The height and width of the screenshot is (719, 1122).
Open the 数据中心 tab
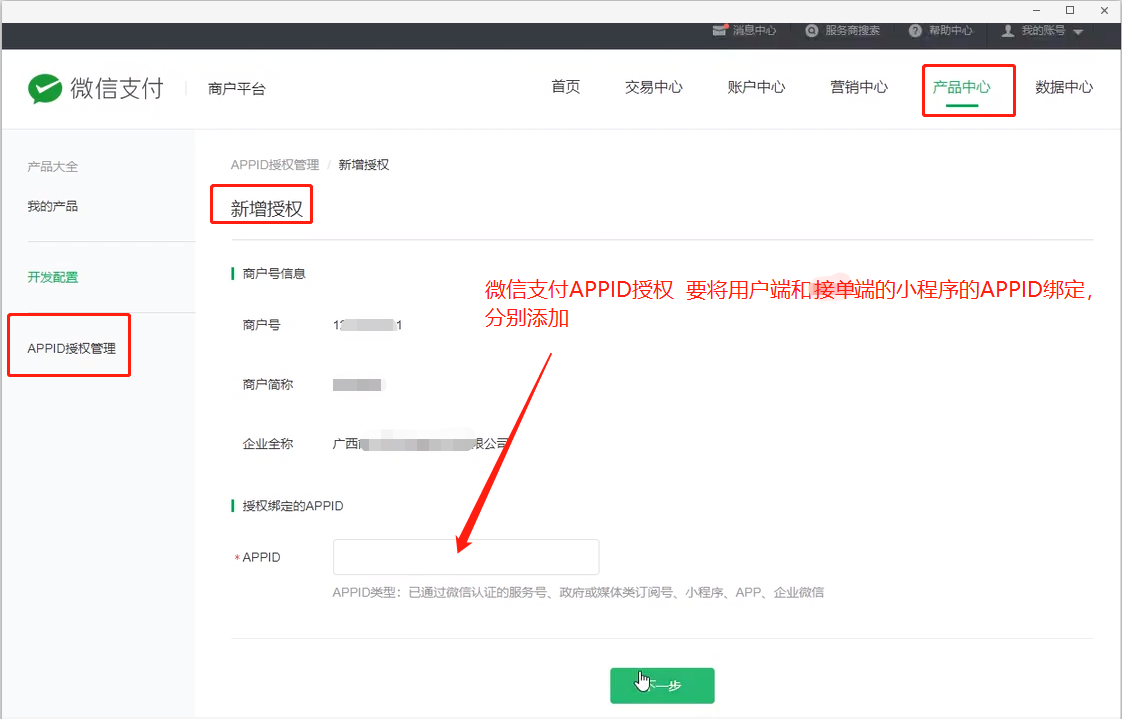pyautogui.click(x=1064, y=87)
